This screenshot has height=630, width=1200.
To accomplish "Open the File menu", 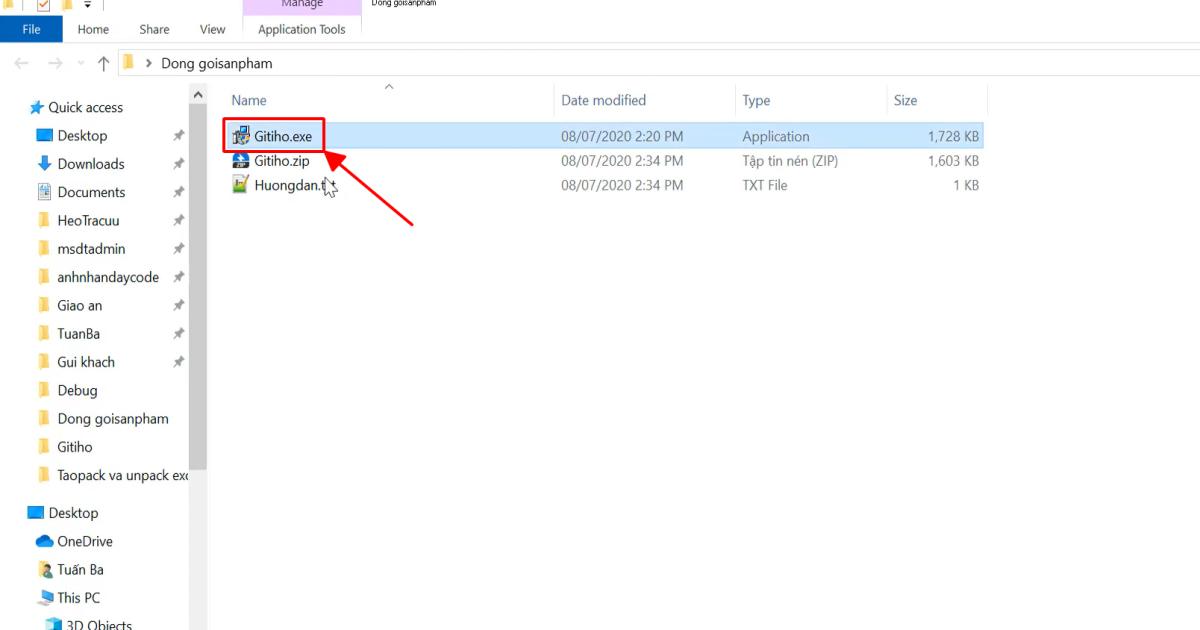I will pyautogui.click(x=31, y=29).
